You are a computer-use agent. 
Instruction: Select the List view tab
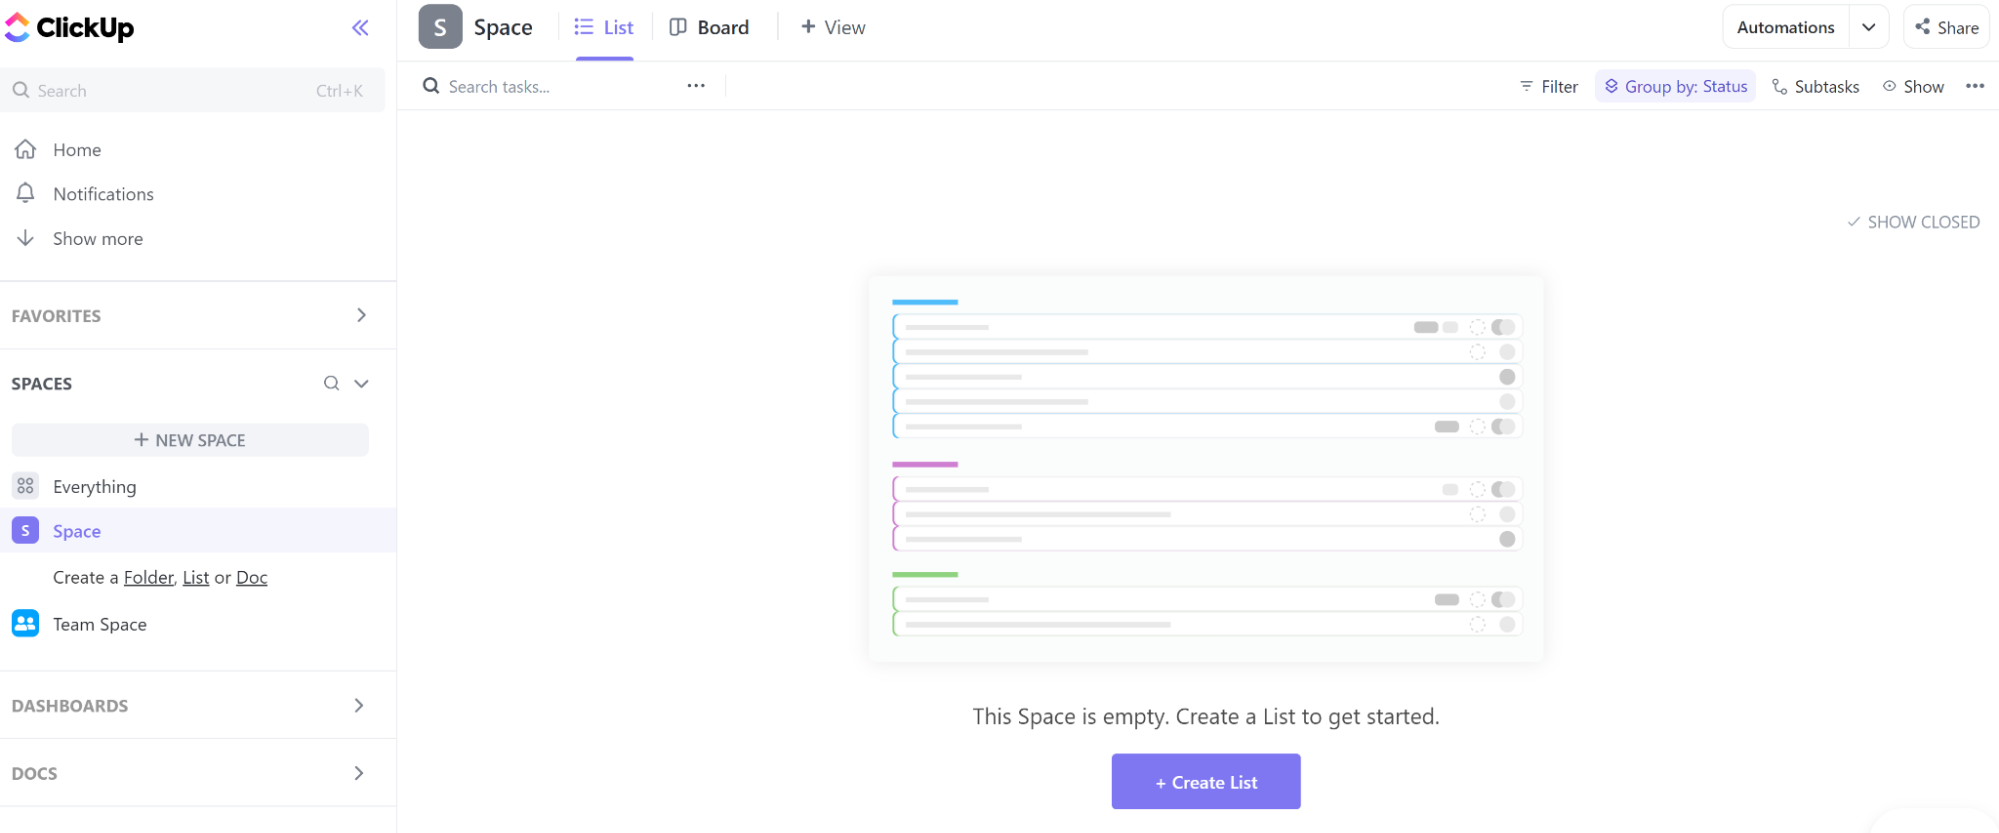point(604,27)
